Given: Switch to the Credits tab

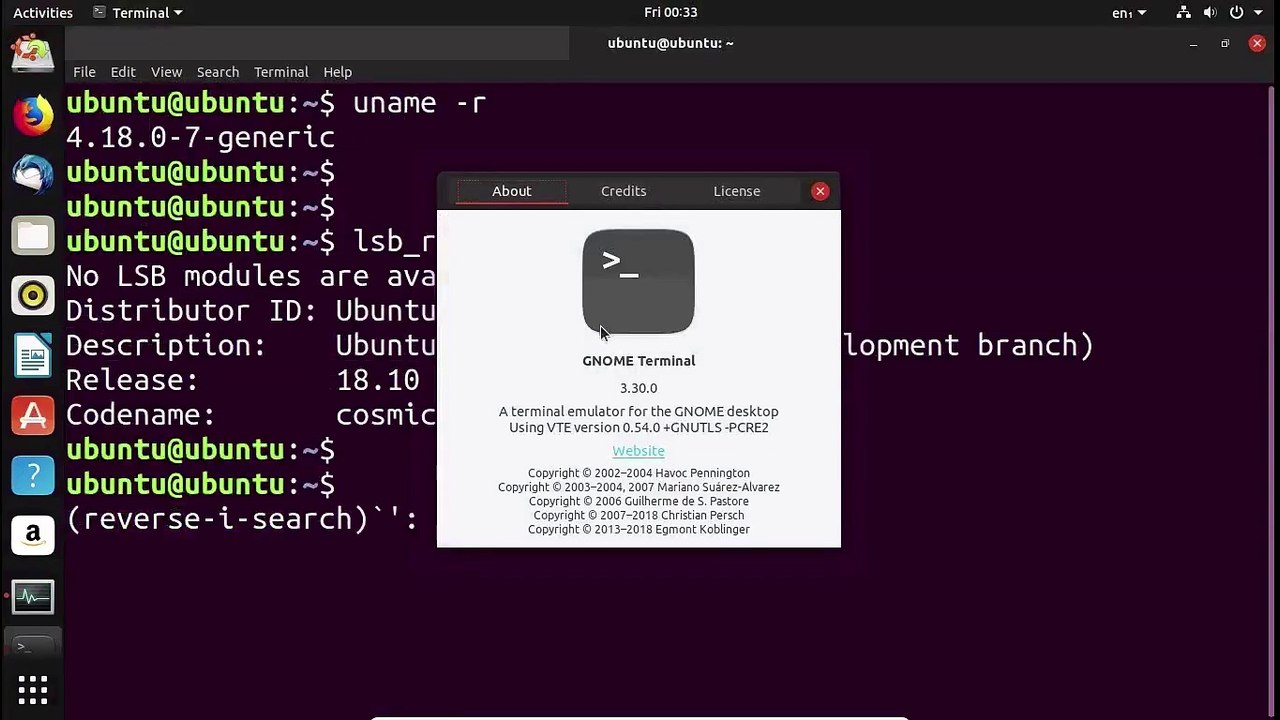Looking at the screenshot, I should pos(624,191).
